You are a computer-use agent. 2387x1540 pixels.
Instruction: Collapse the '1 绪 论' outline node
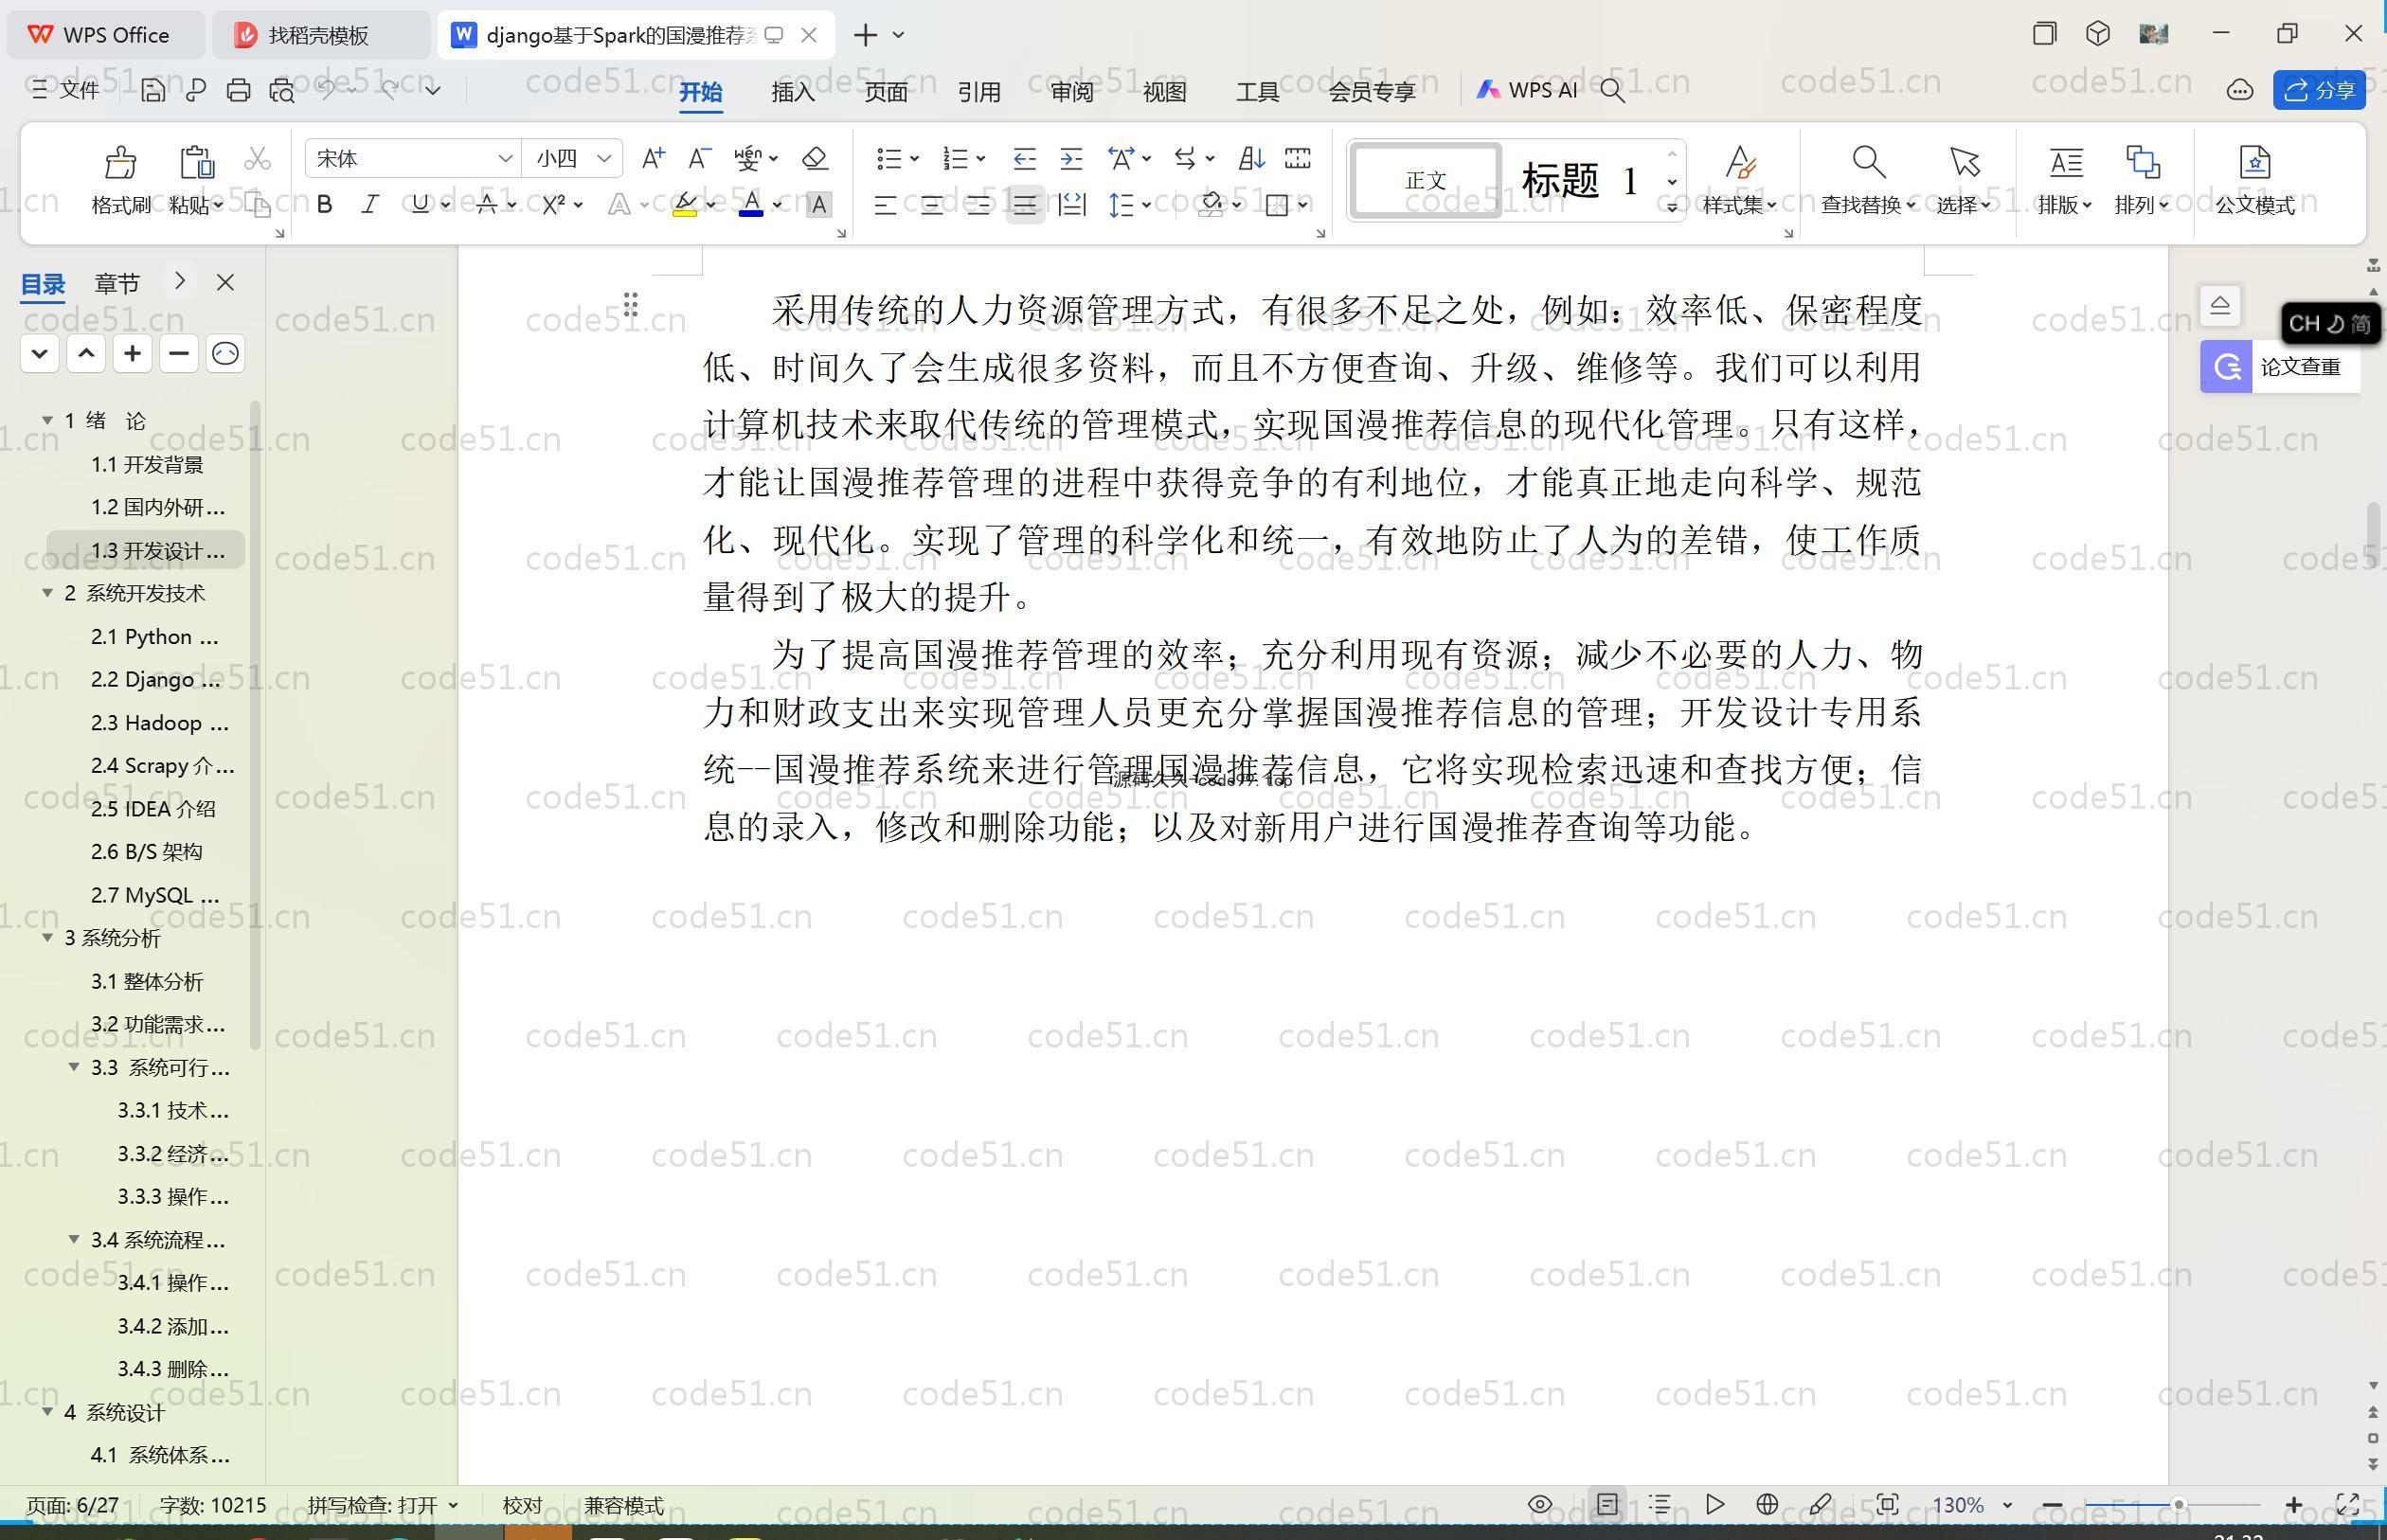(x=47, y=420)
